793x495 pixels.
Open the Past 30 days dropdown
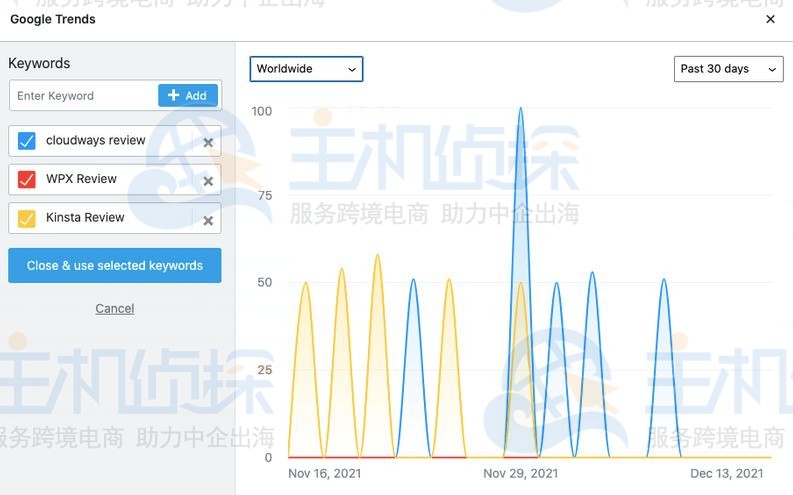click(x=728, y=69)
